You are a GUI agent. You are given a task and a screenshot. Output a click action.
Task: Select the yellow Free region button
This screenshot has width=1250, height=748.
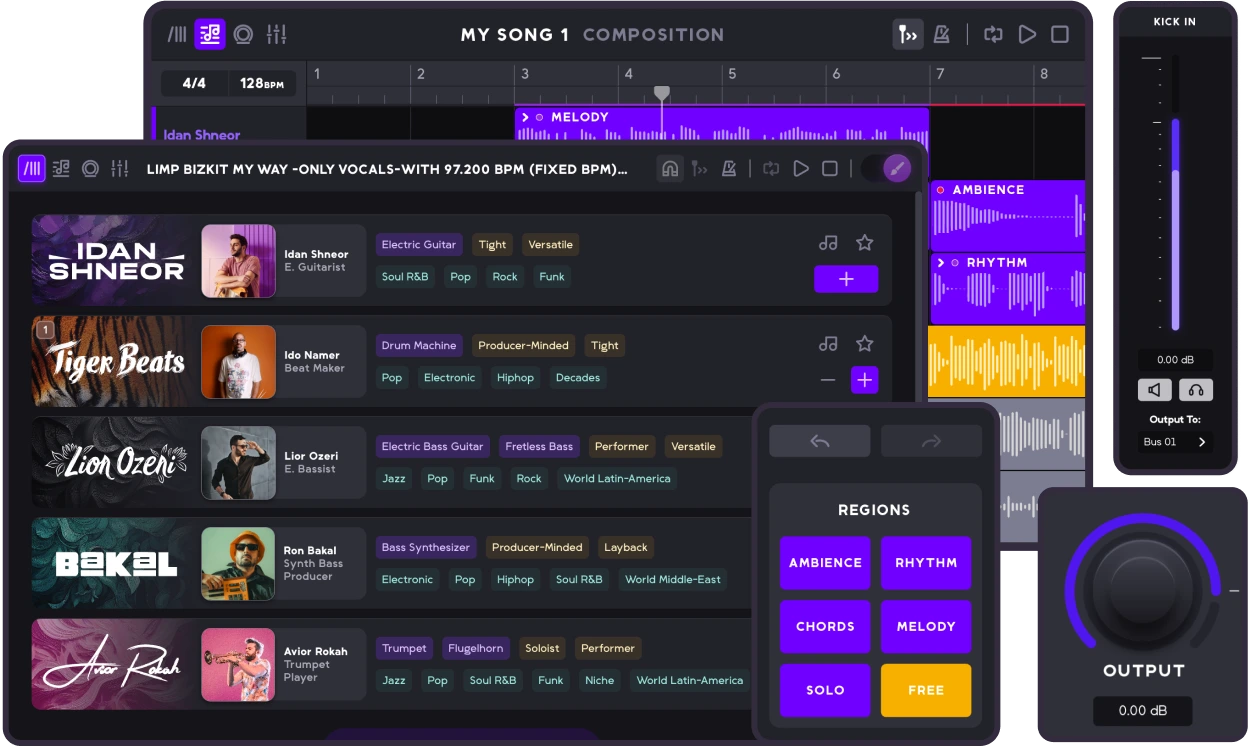(x=926, y=690)
